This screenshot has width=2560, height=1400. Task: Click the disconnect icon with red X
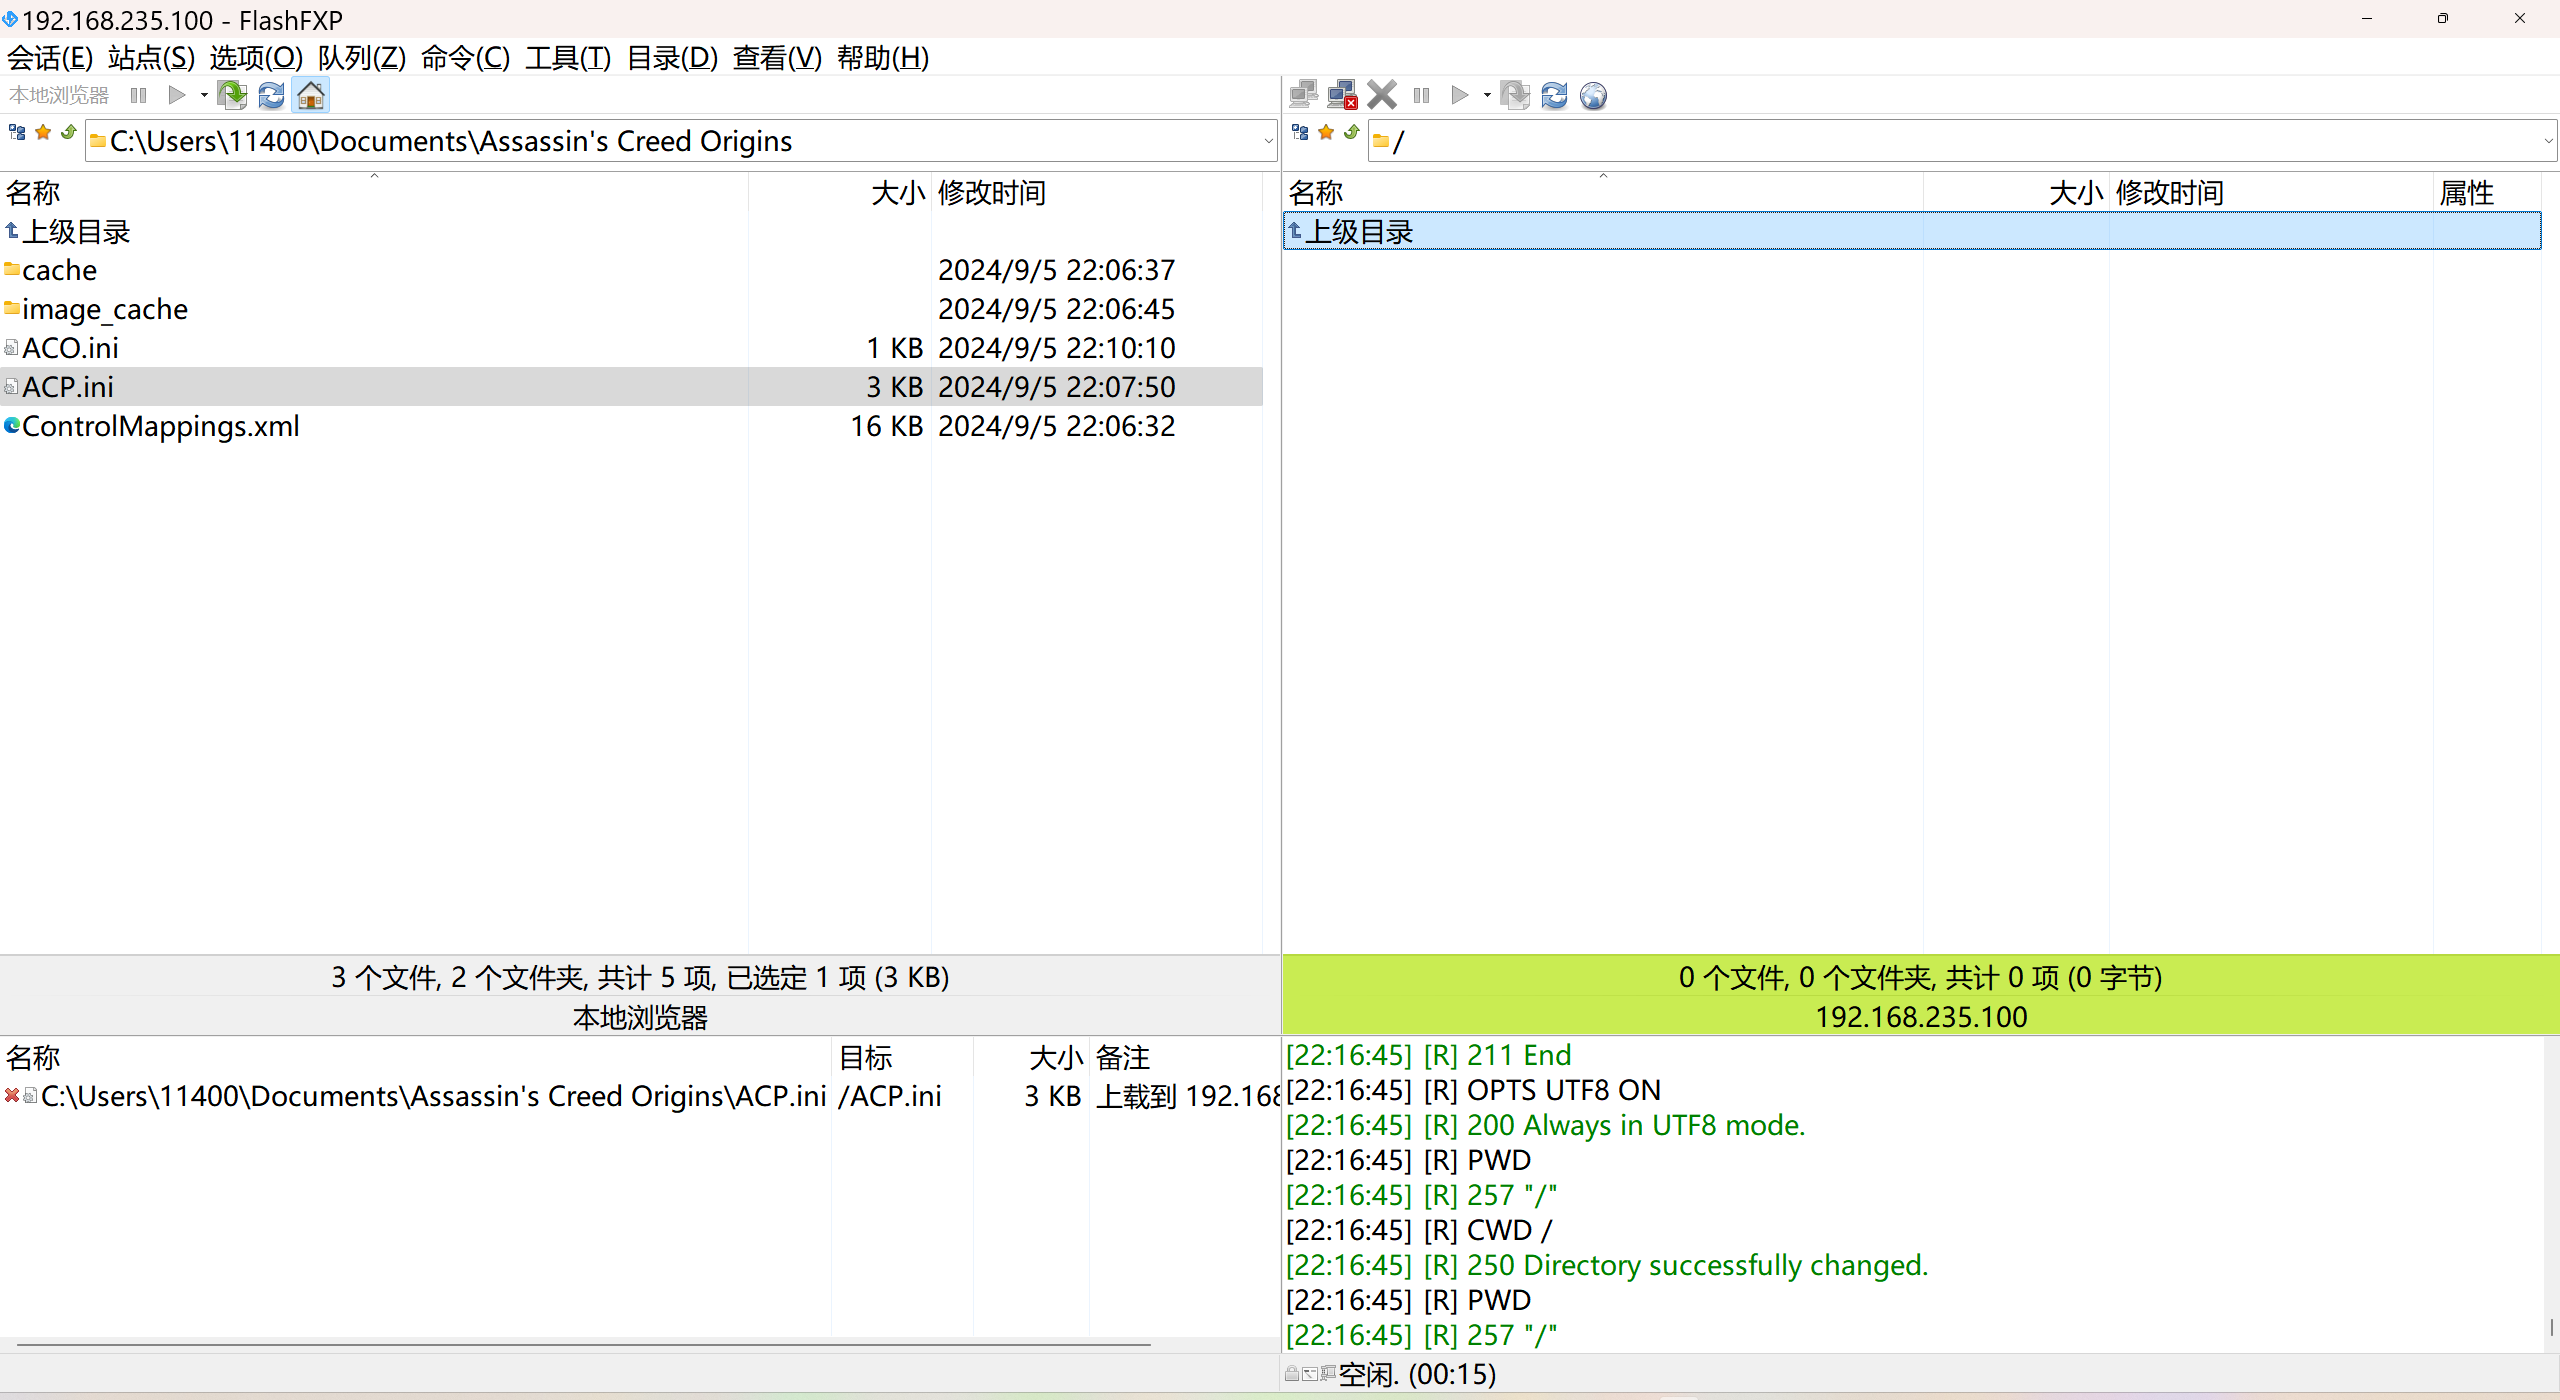click(1342, 95)
